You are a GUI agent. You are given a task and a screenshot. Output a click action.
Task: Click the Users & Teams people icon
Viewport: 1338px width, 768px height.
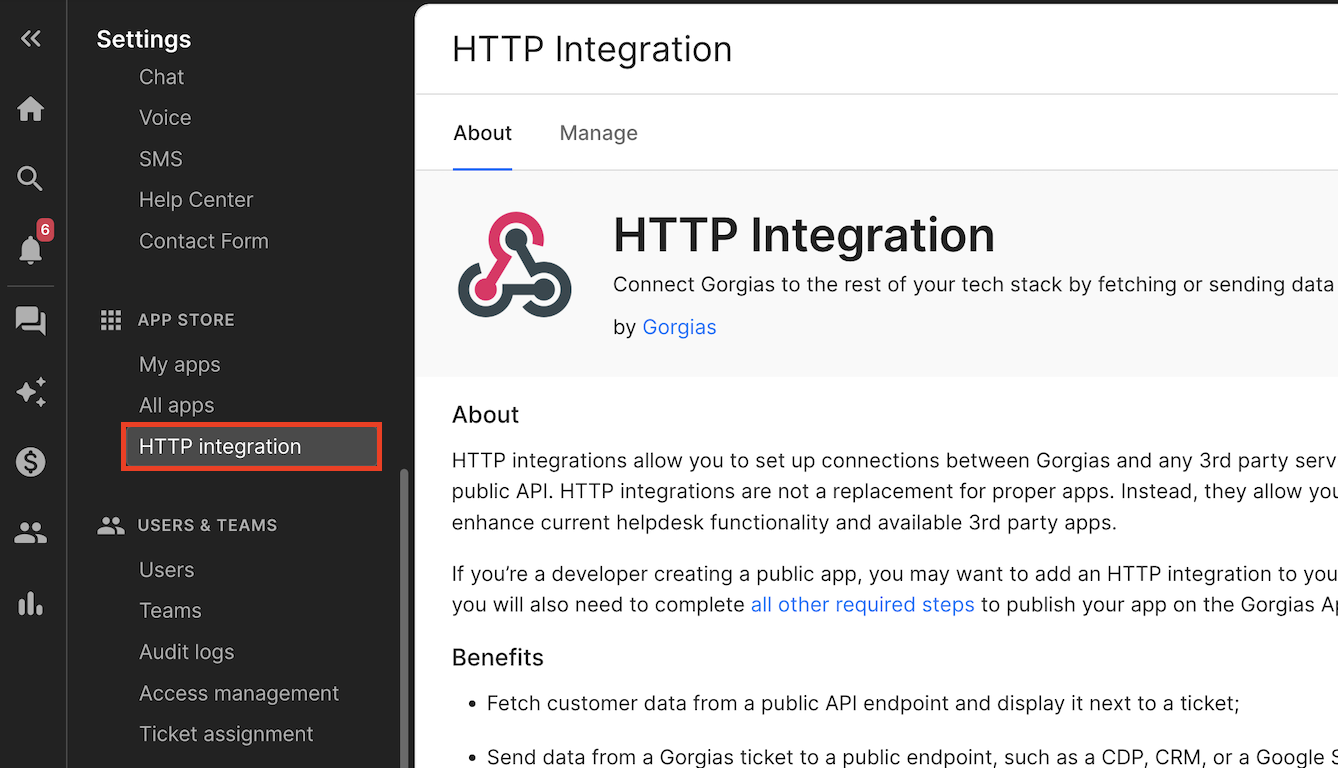click(x=111, y=525)
